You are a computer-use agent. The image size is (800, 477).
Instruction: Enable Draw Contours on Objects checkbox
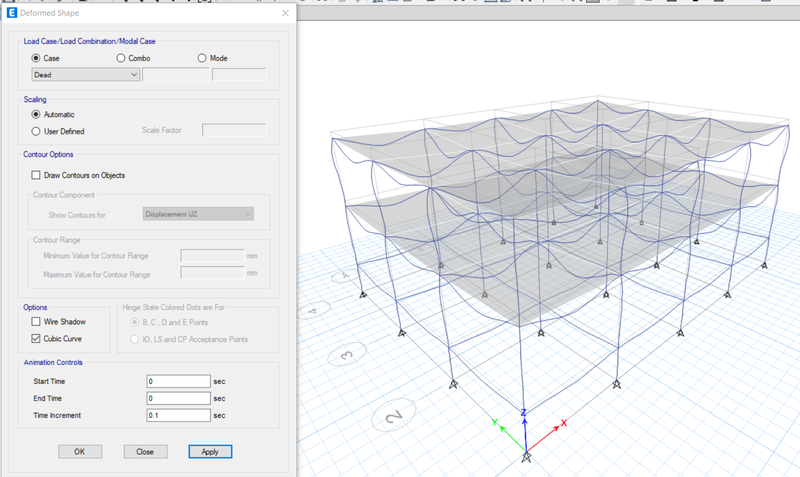tap(36, 175)
